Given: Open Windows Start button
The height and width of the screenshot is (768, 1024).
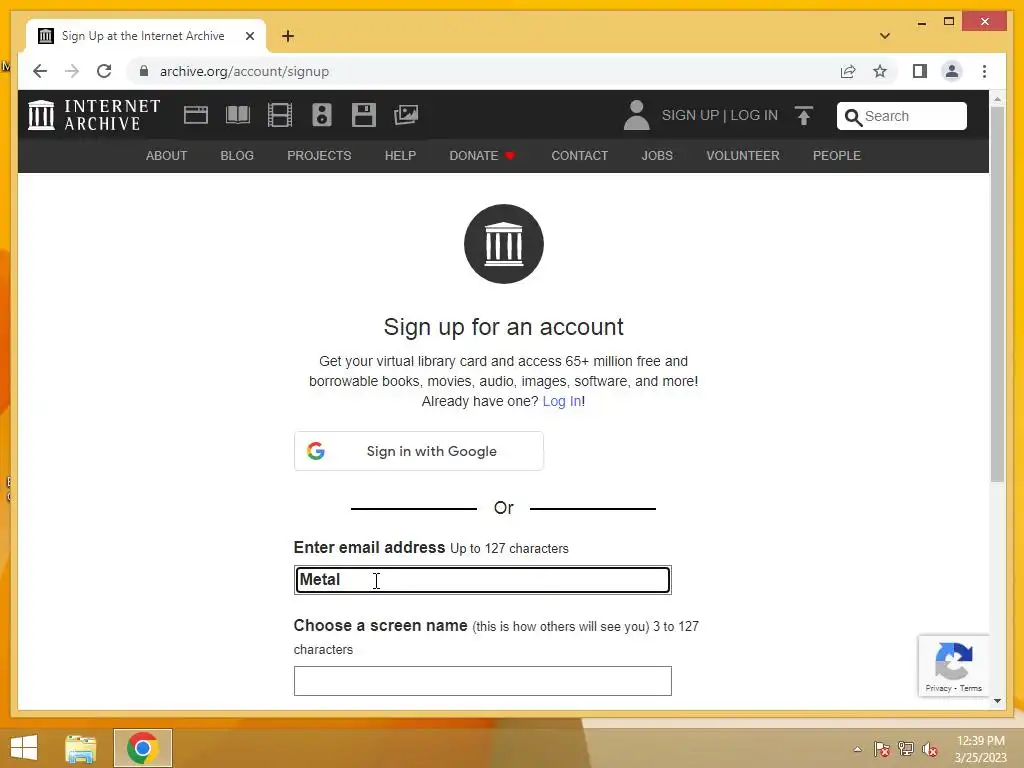Looking at the screenshot, I should click(x=24, y=748).
